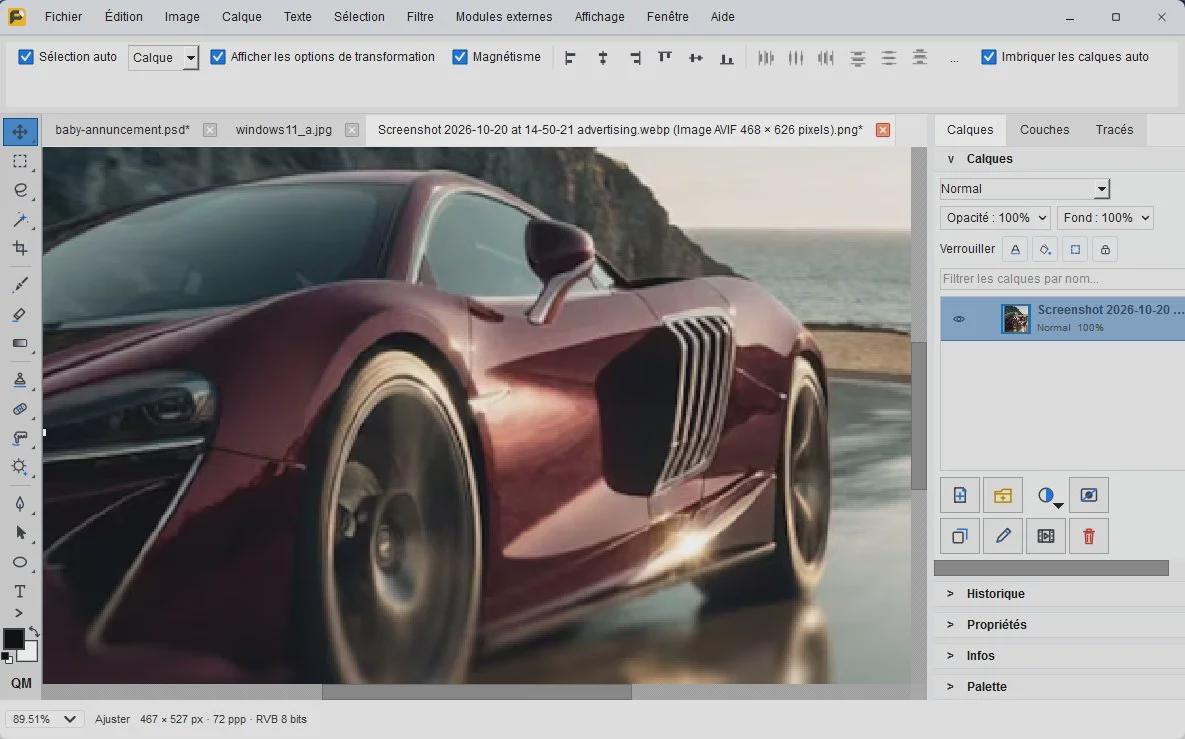Hide the Screenshot layer via its eye icon
This screenshot has width=1185, height=739.
(959, 319)
